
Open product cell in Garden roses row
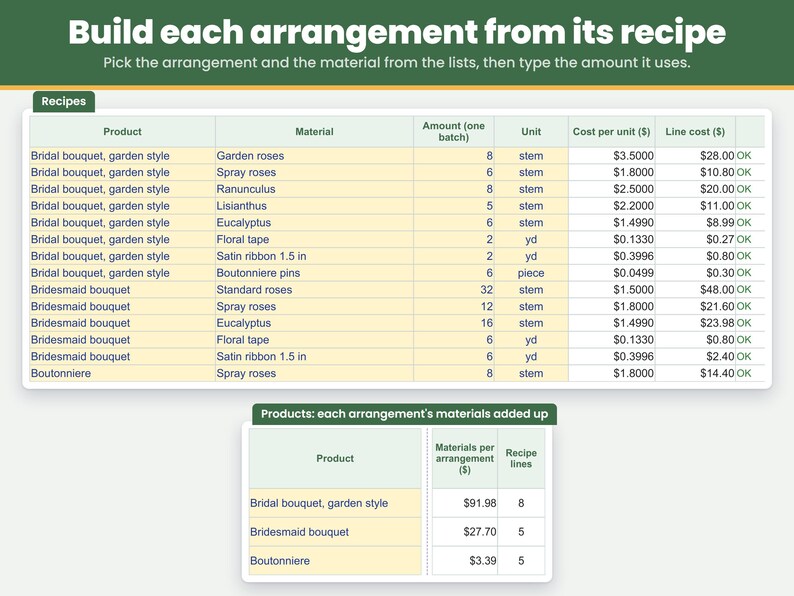tap(123, 156)
